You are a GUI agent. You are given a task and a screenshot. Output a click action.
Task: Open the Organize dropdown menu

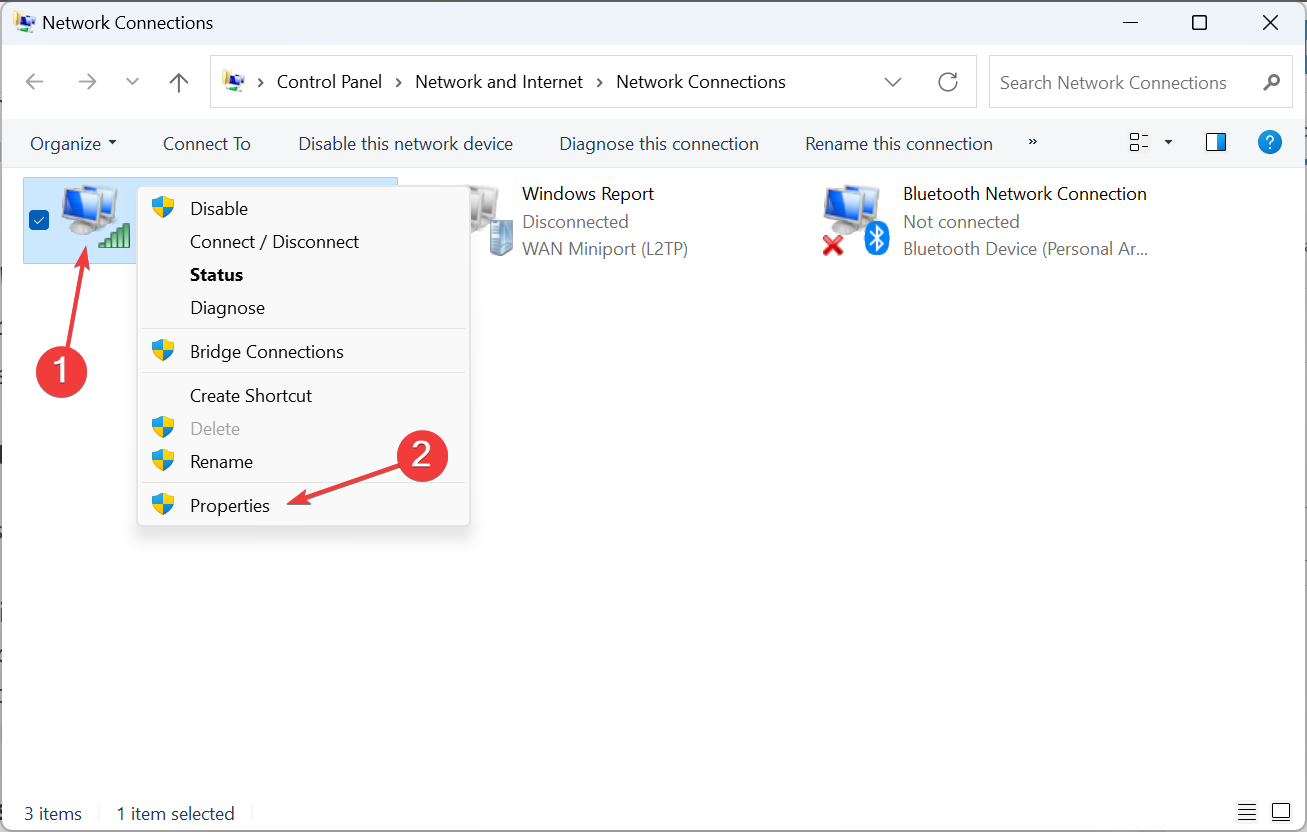[71, 143]
